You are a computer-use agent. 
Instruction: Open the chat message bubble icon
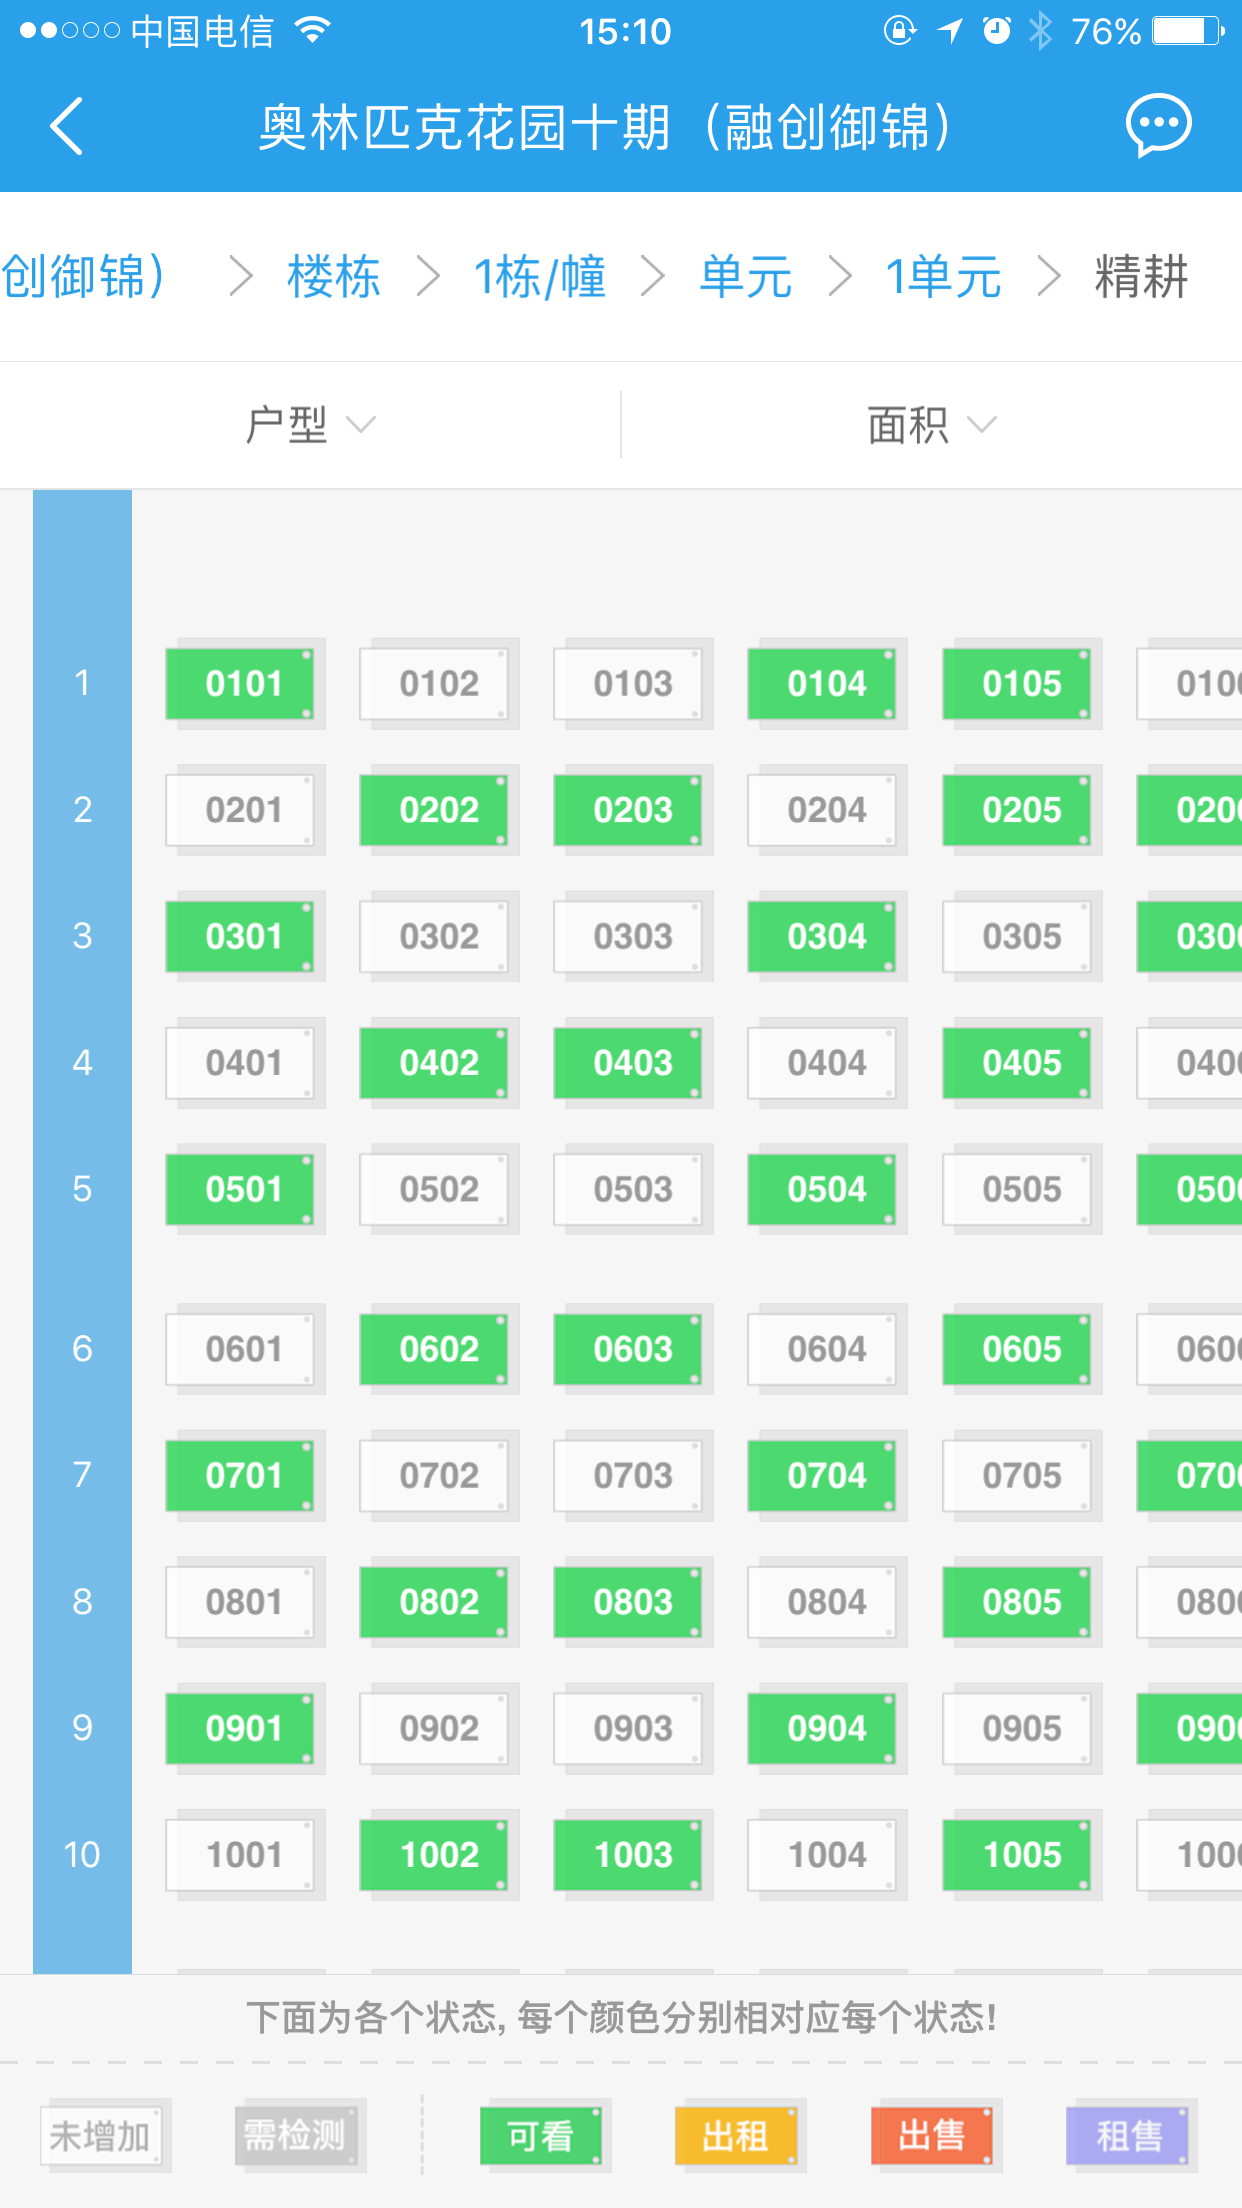(1158, 125)
